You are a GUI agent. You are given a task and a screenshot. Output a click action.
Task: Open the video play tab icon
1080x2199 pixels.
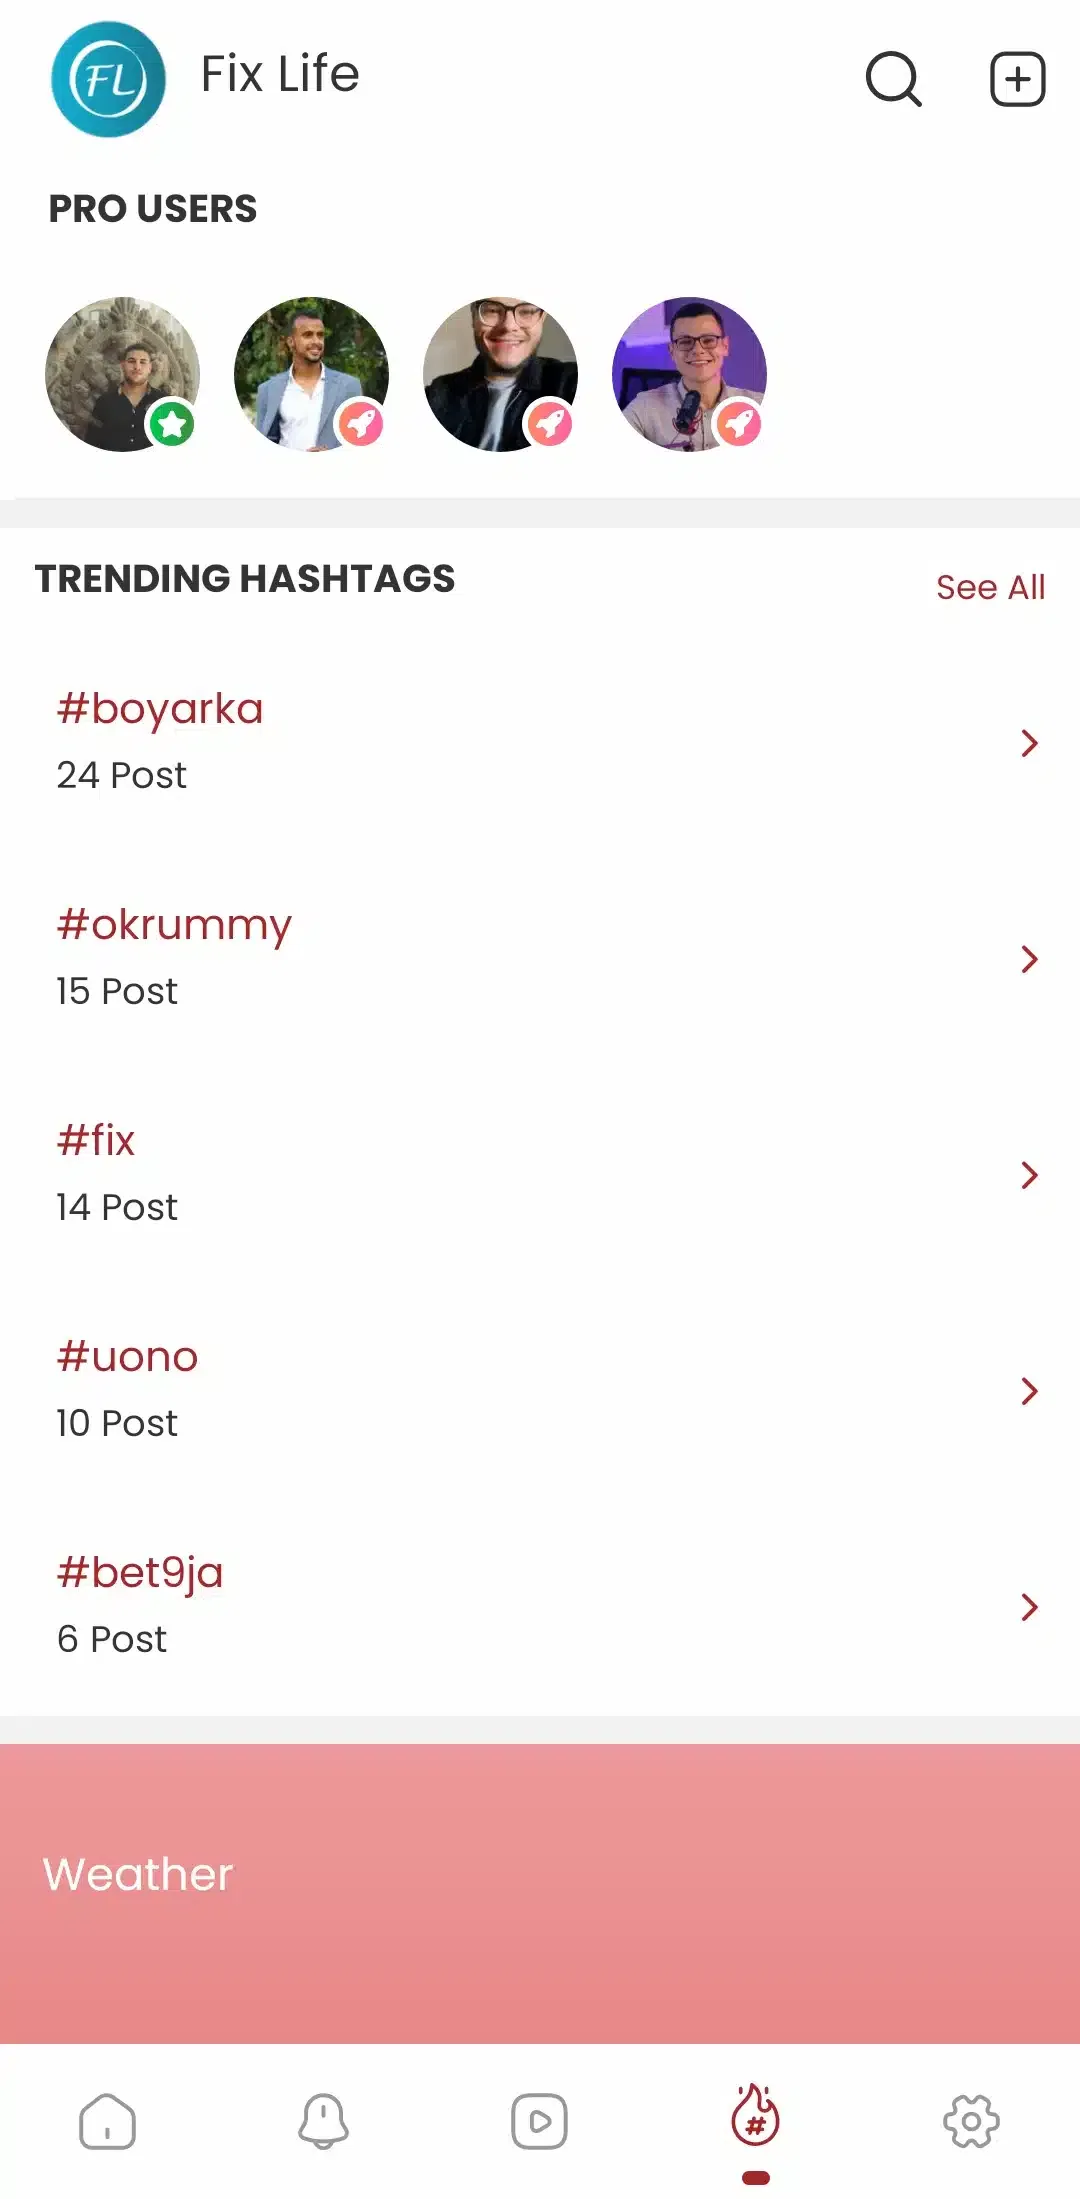[x=539, y=2121]
